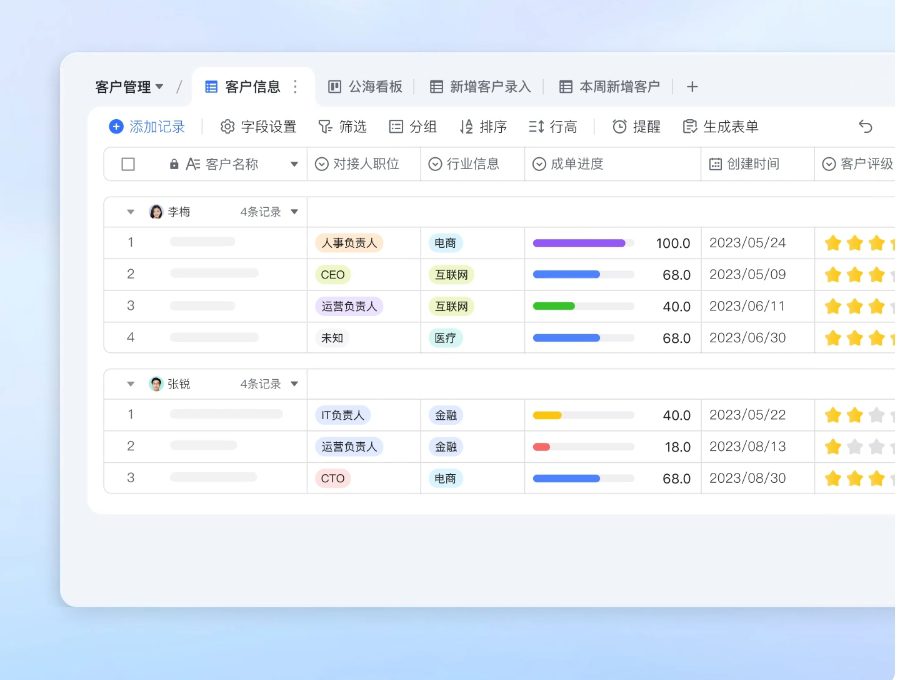Open the 医疗 industry tag

(x=445, y=338)
